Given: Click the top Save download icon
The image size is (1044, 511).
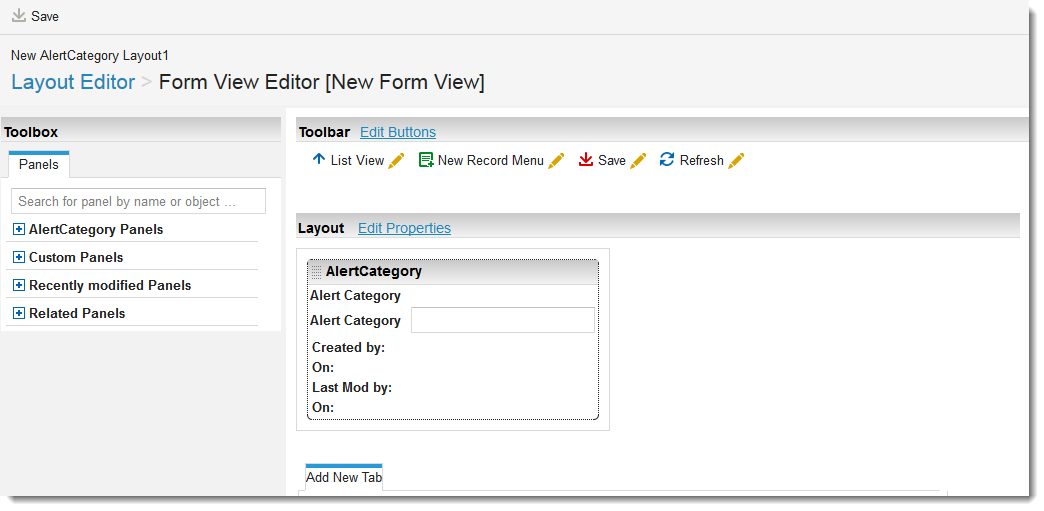Looking at the screenshot, I should (x=19, y=15).
